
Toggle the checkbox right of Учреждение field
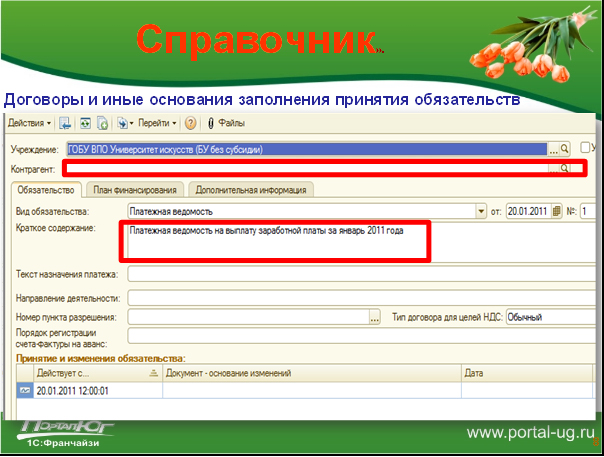(586, 149)
